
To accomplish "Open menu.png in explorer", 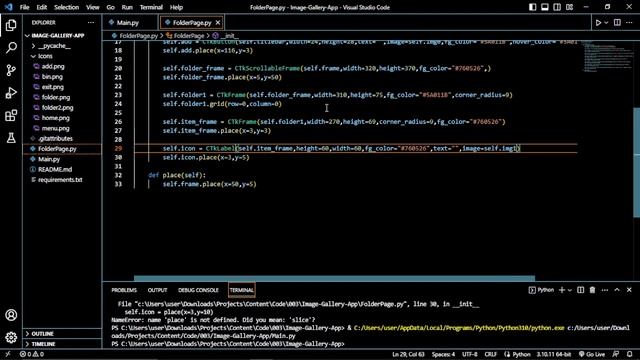I will tap(62, 128).
